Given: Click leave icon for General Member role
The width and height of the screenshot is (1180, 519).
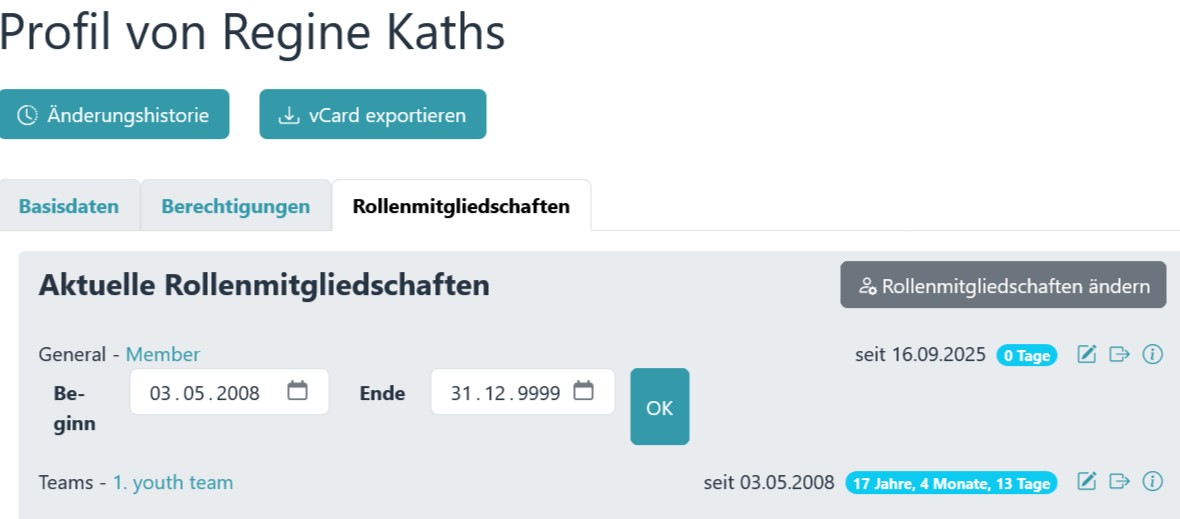Looking at the screenshot, I should 1120,354.
